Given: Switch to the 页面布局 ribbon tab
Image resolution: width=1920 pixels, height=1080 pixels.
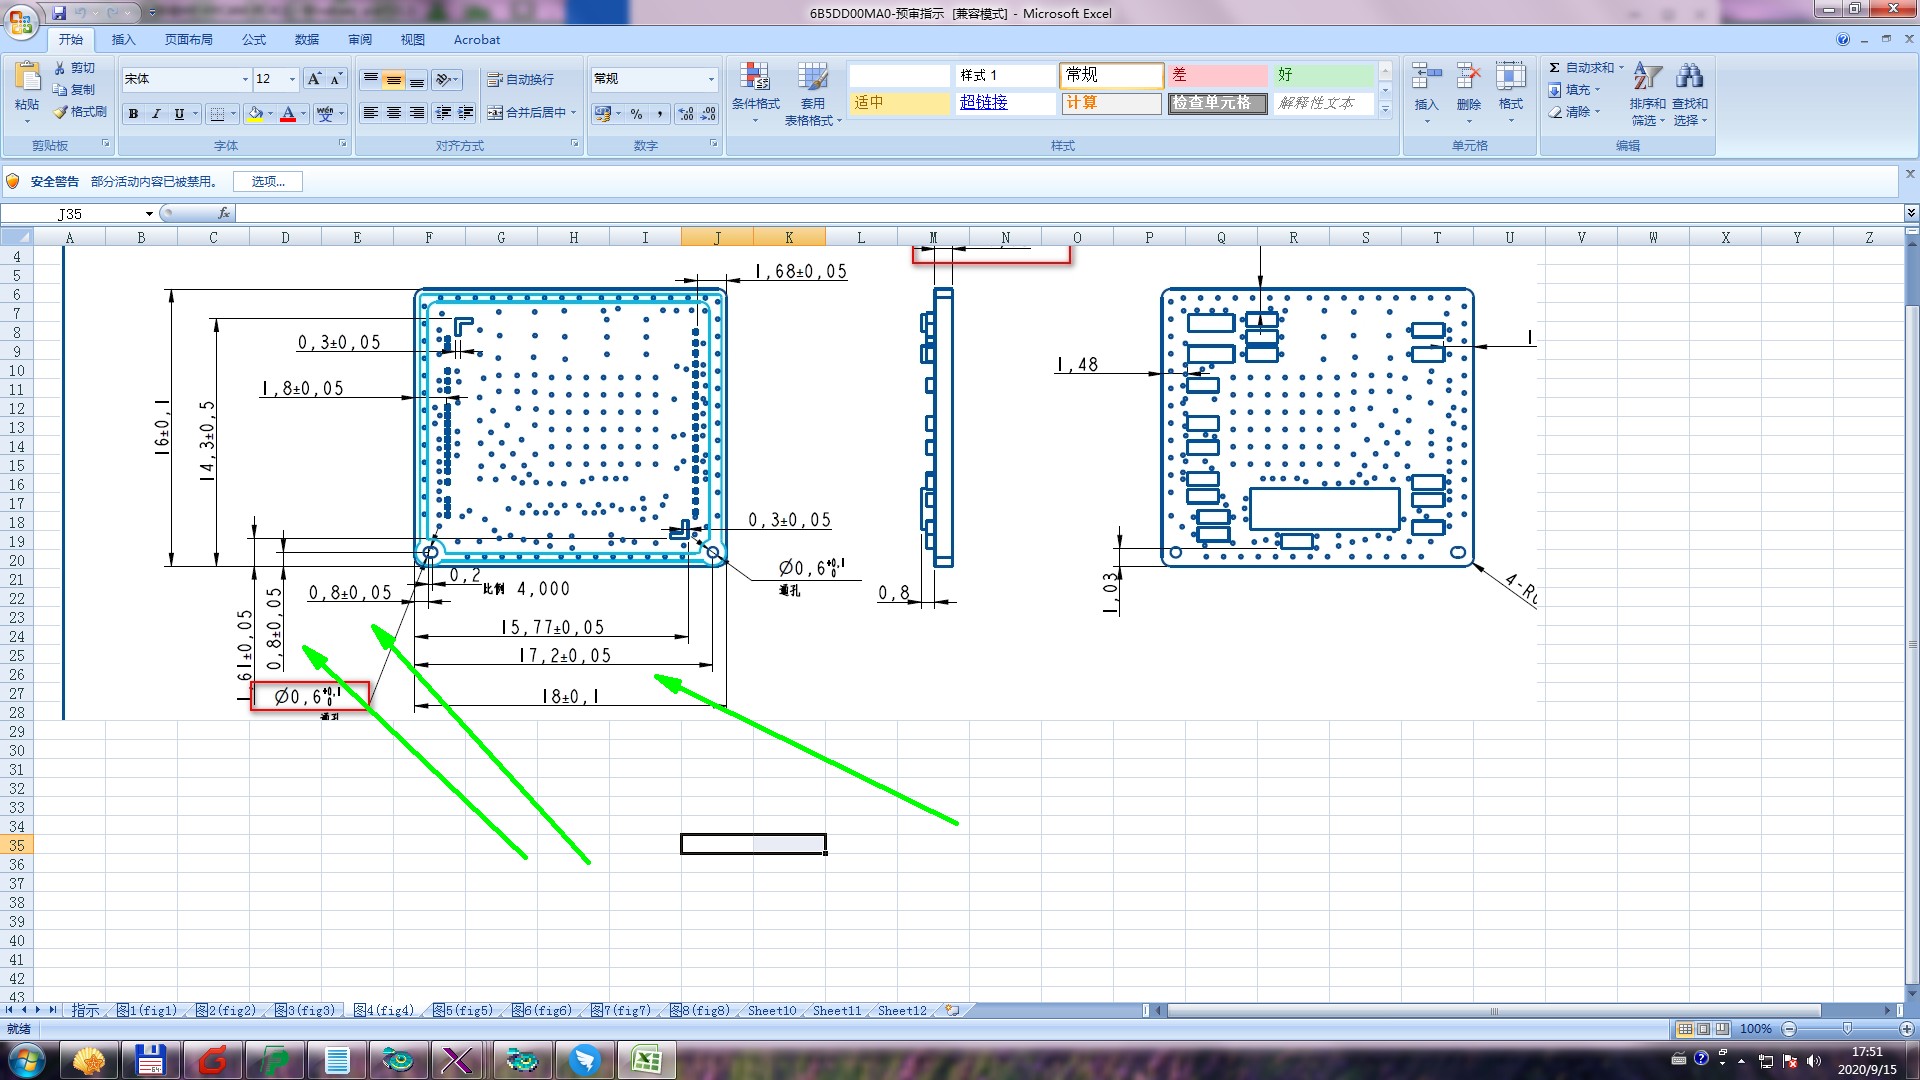Looking at the screenshot, I should click(x=188, y=40).
